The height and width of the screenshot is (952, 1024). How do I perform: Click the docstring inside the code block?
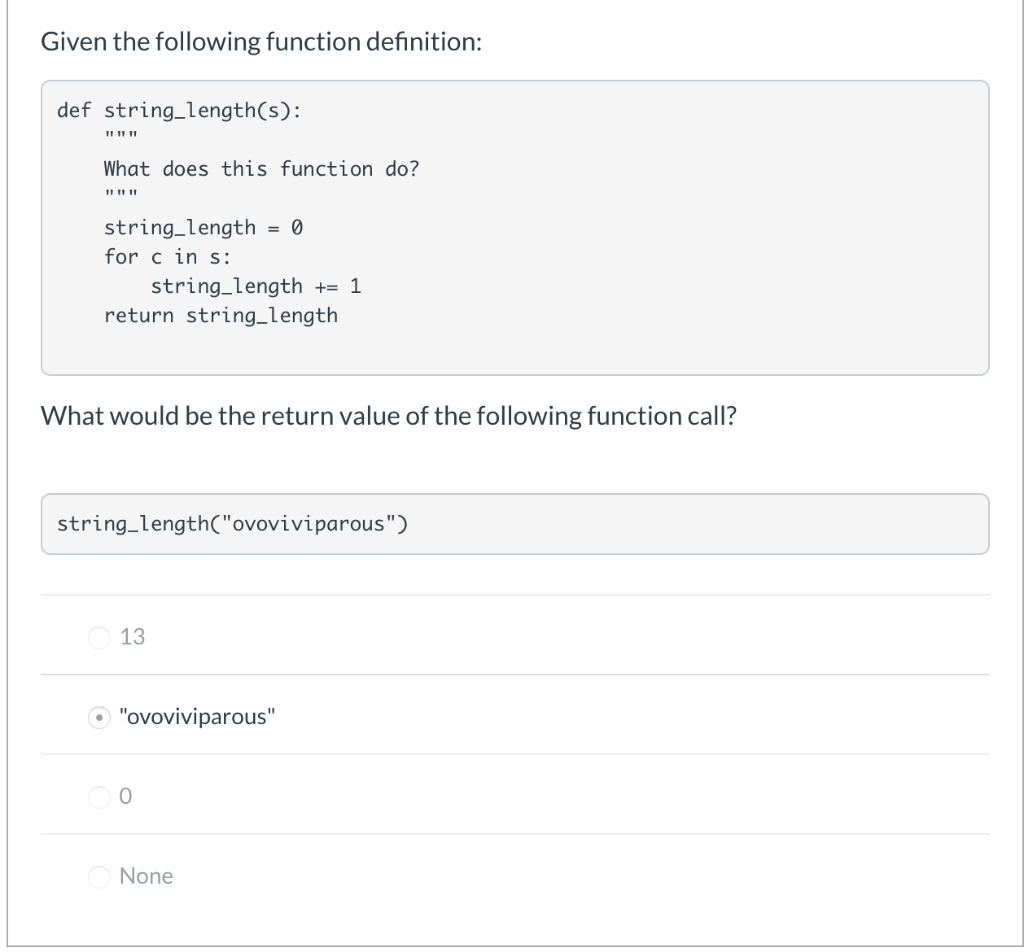click(x=261, y=168)
